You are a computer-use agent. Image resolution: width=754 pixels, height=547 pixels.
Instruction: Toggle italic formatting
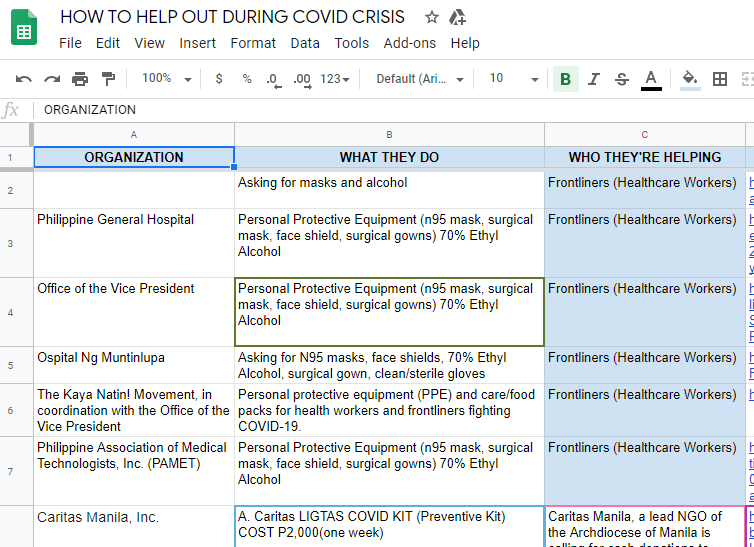594,79
